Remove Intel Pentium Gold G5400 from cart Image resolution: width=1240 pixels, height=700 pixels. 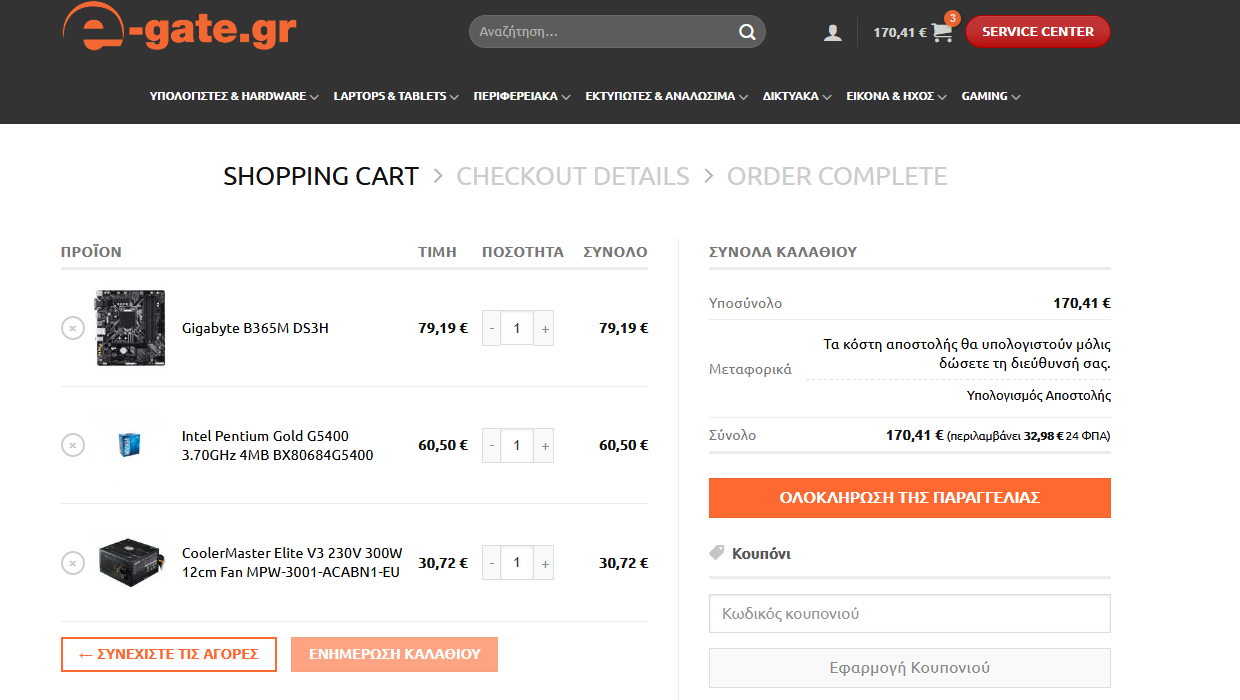[x=73, y=445]
